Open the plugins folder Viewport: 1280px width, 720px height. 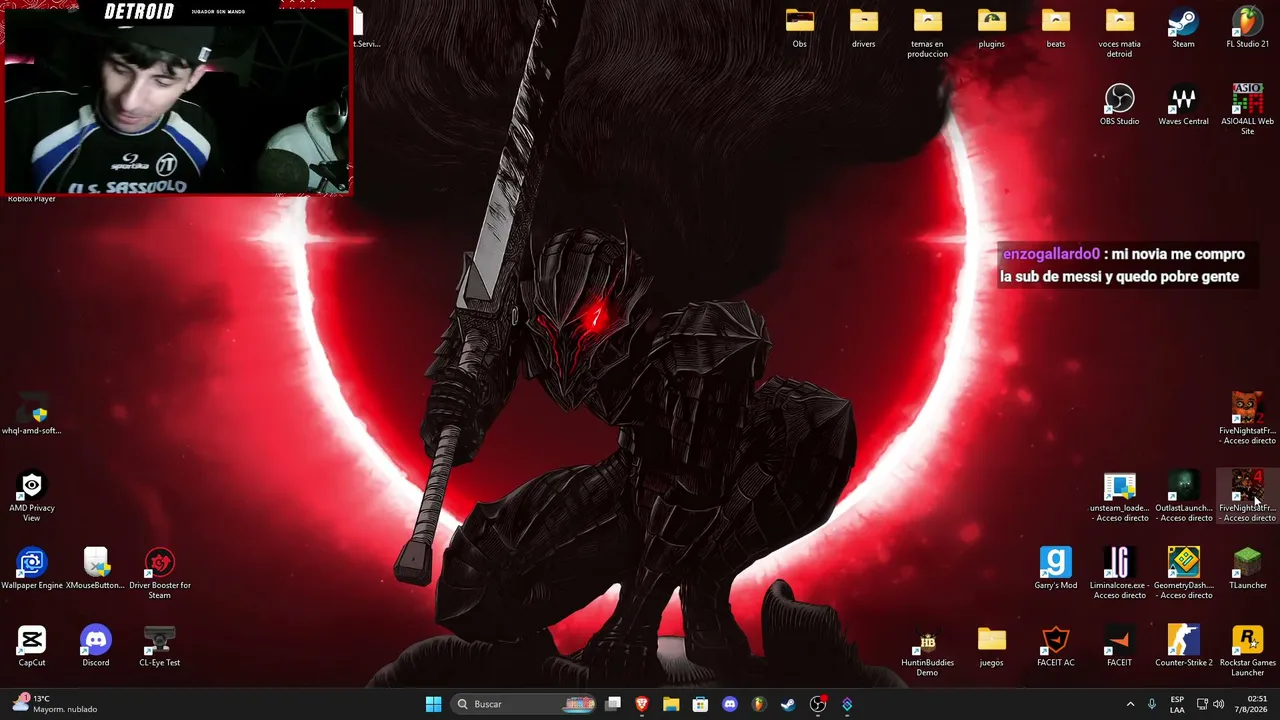click(991, 28)
